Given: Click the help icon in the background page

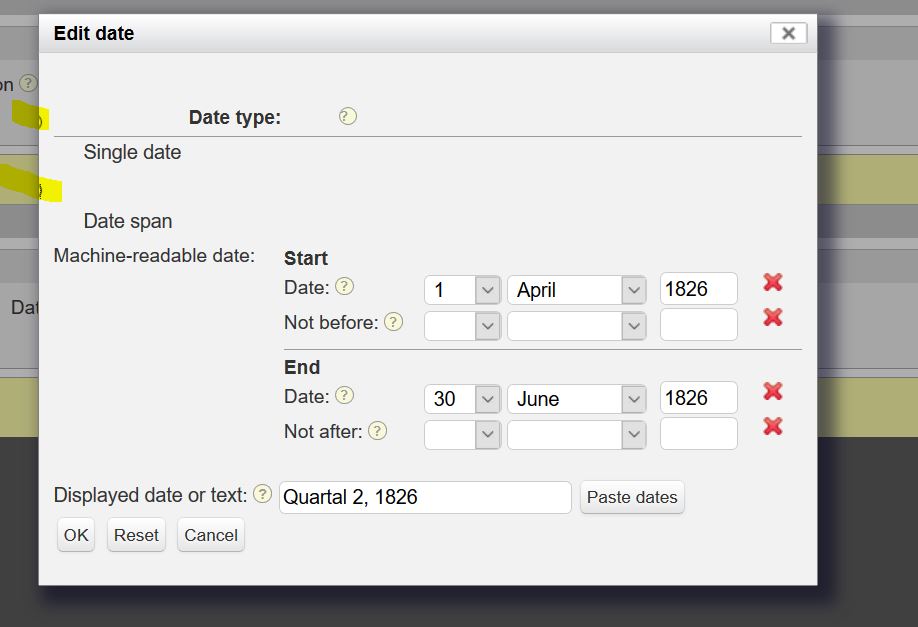Looking at the screenshot, I should coord(28,83).
